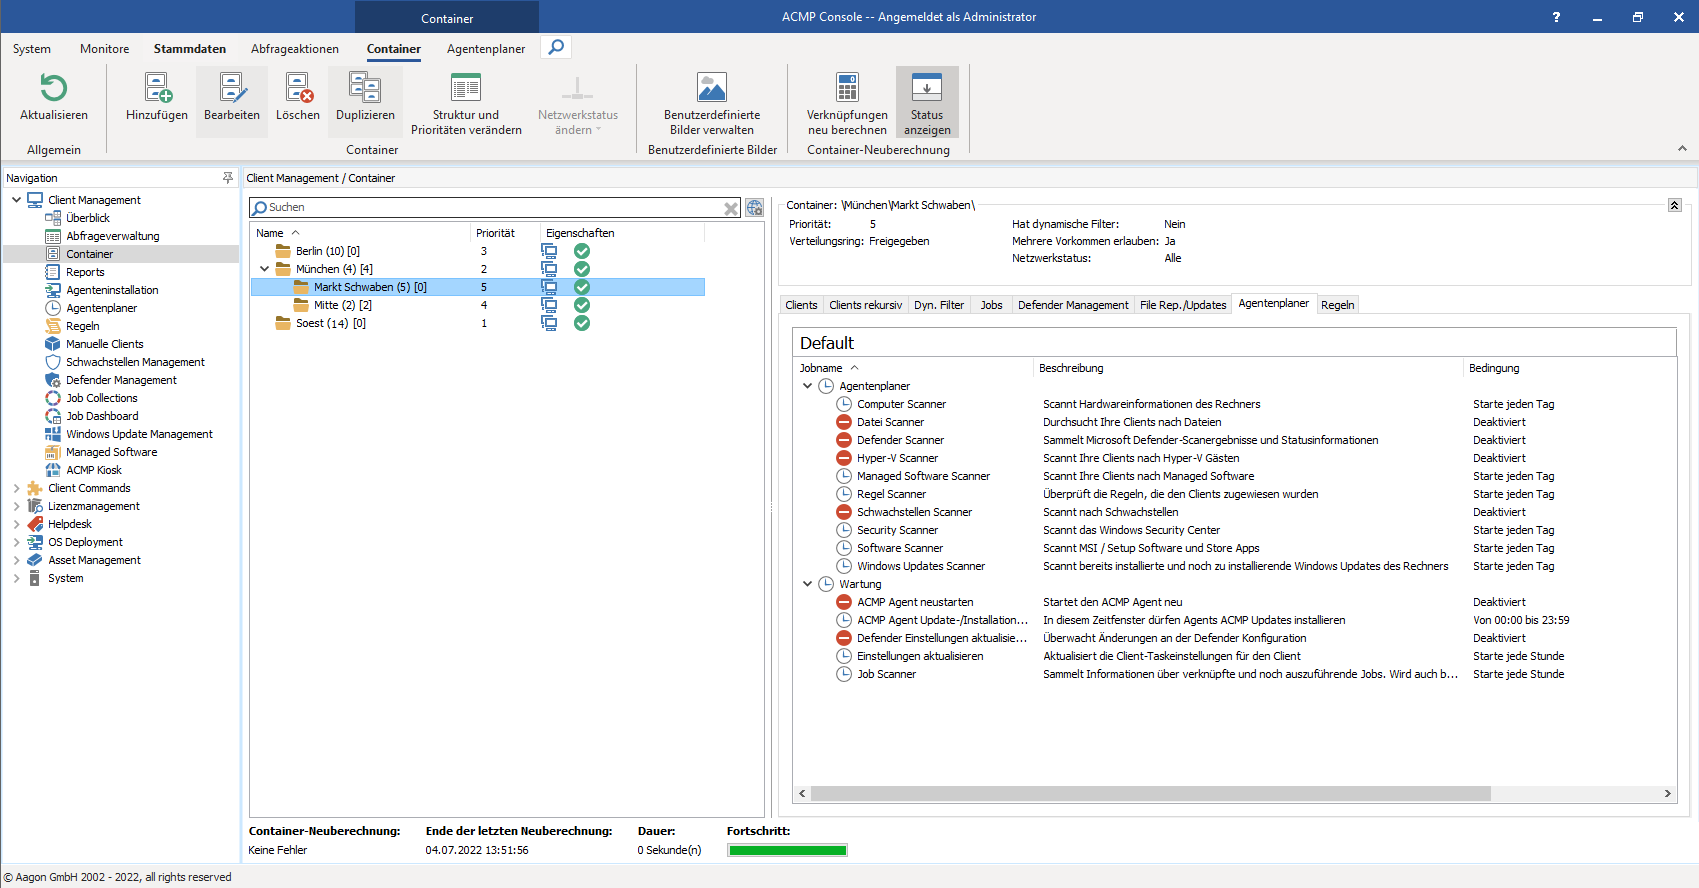
Task: Open the Stammdaten ribbon tab
Action: (x=190, y=48)
